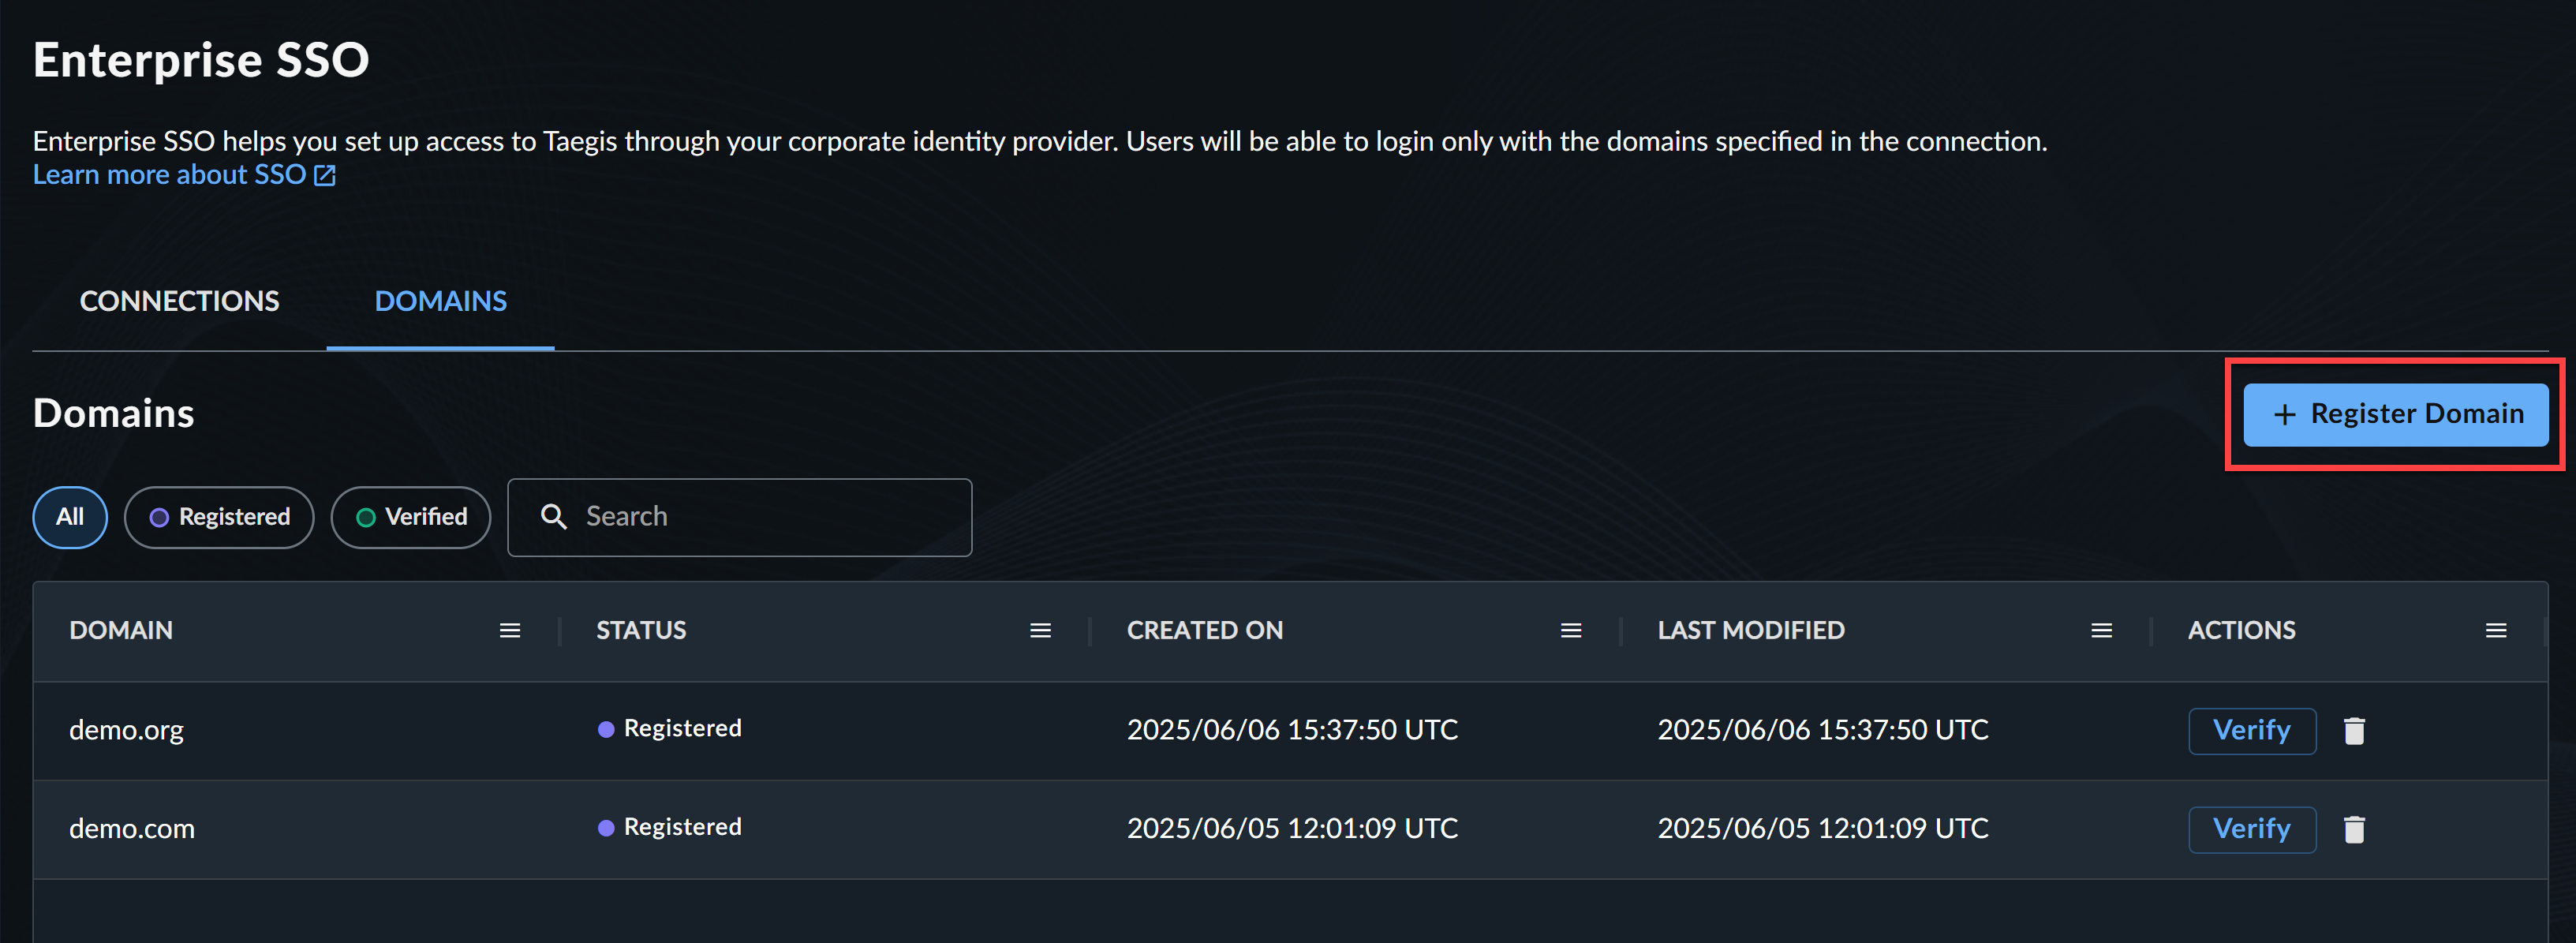The width and height of the screenshot is (2576, 943).
Task: Delete the demo.org domain using trash icon
Action: click(x=2354, y=730)
